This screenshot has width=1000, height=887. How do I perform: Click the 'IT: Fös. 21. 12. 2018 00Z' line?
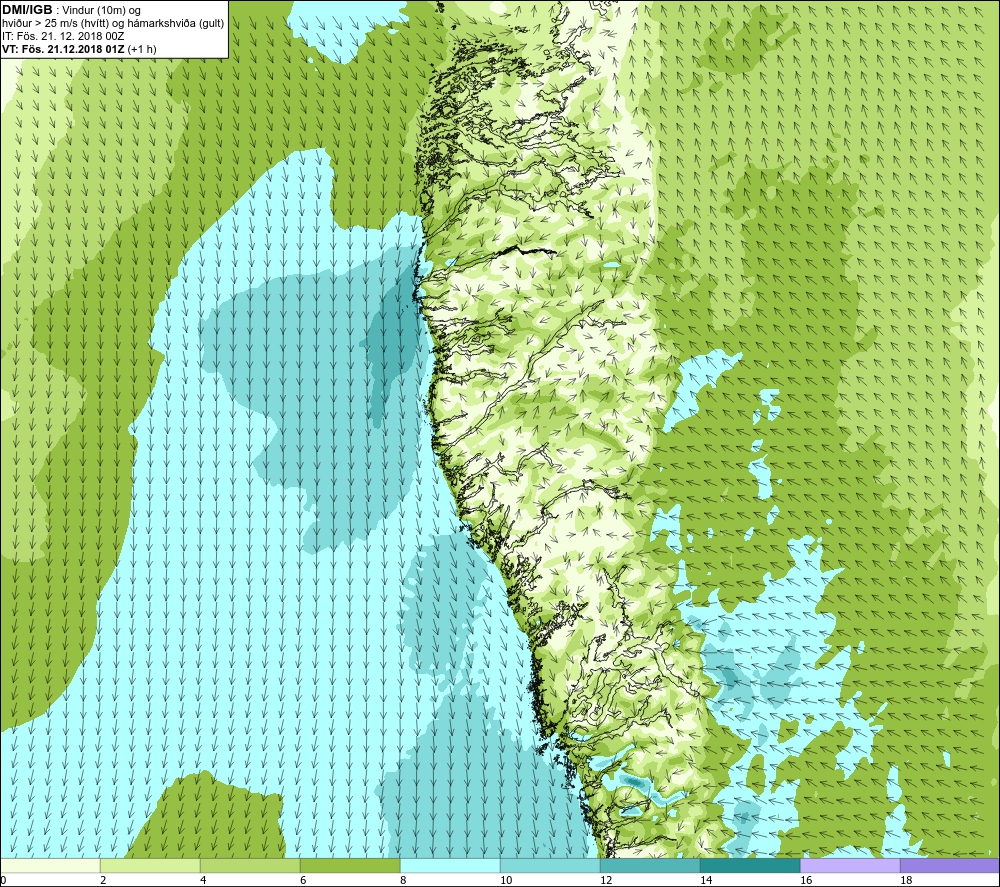point(63,36)
